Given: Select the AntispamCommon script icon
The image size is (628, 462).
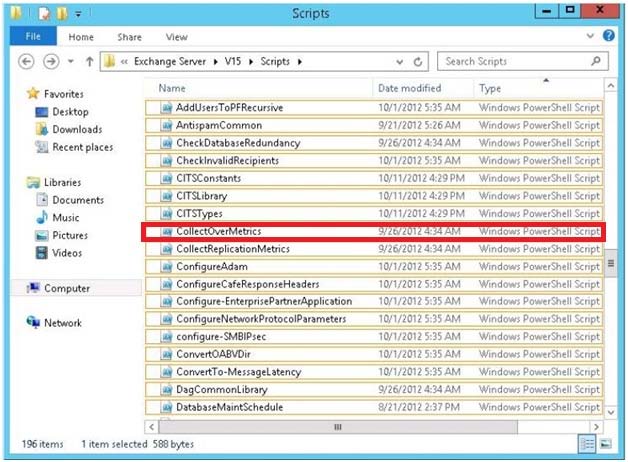Looking at the screenshot, I should (167, 125).
